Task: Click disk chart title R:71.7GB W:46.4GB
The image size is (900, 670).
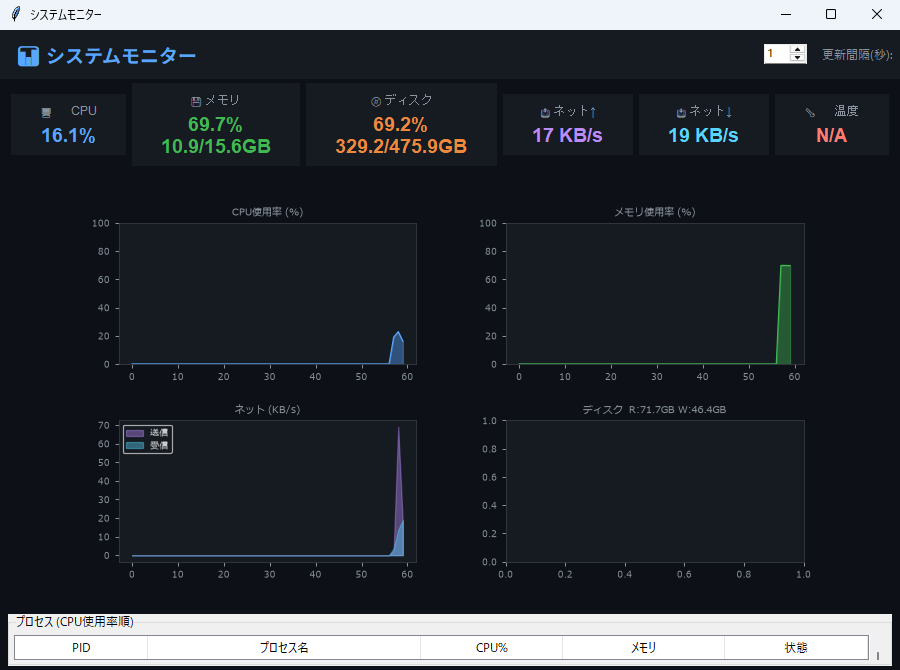Action: pos(654,409)
